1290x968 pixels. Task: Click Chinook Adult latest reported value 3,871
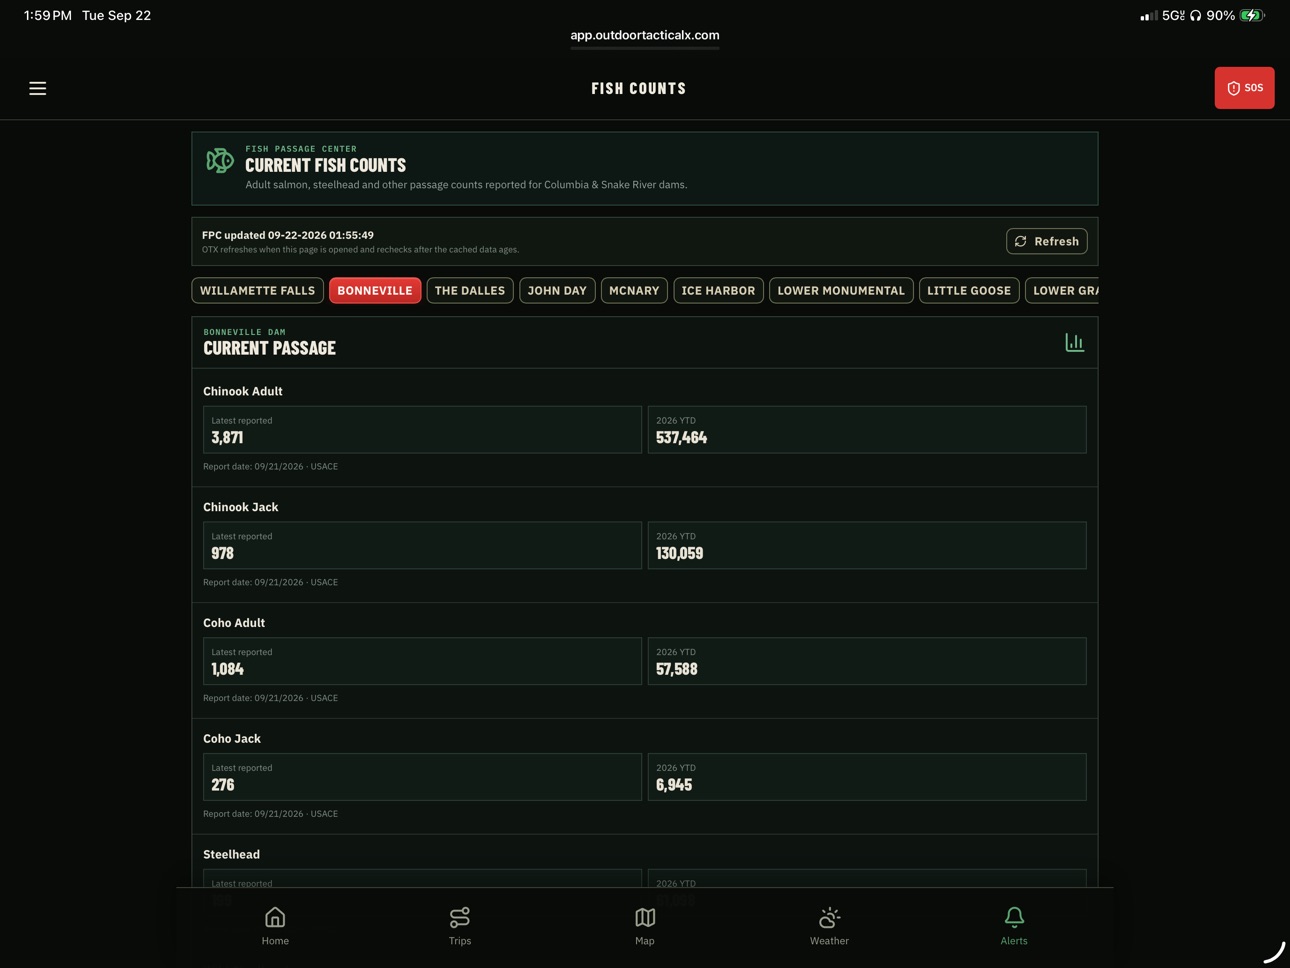(227, 437)
